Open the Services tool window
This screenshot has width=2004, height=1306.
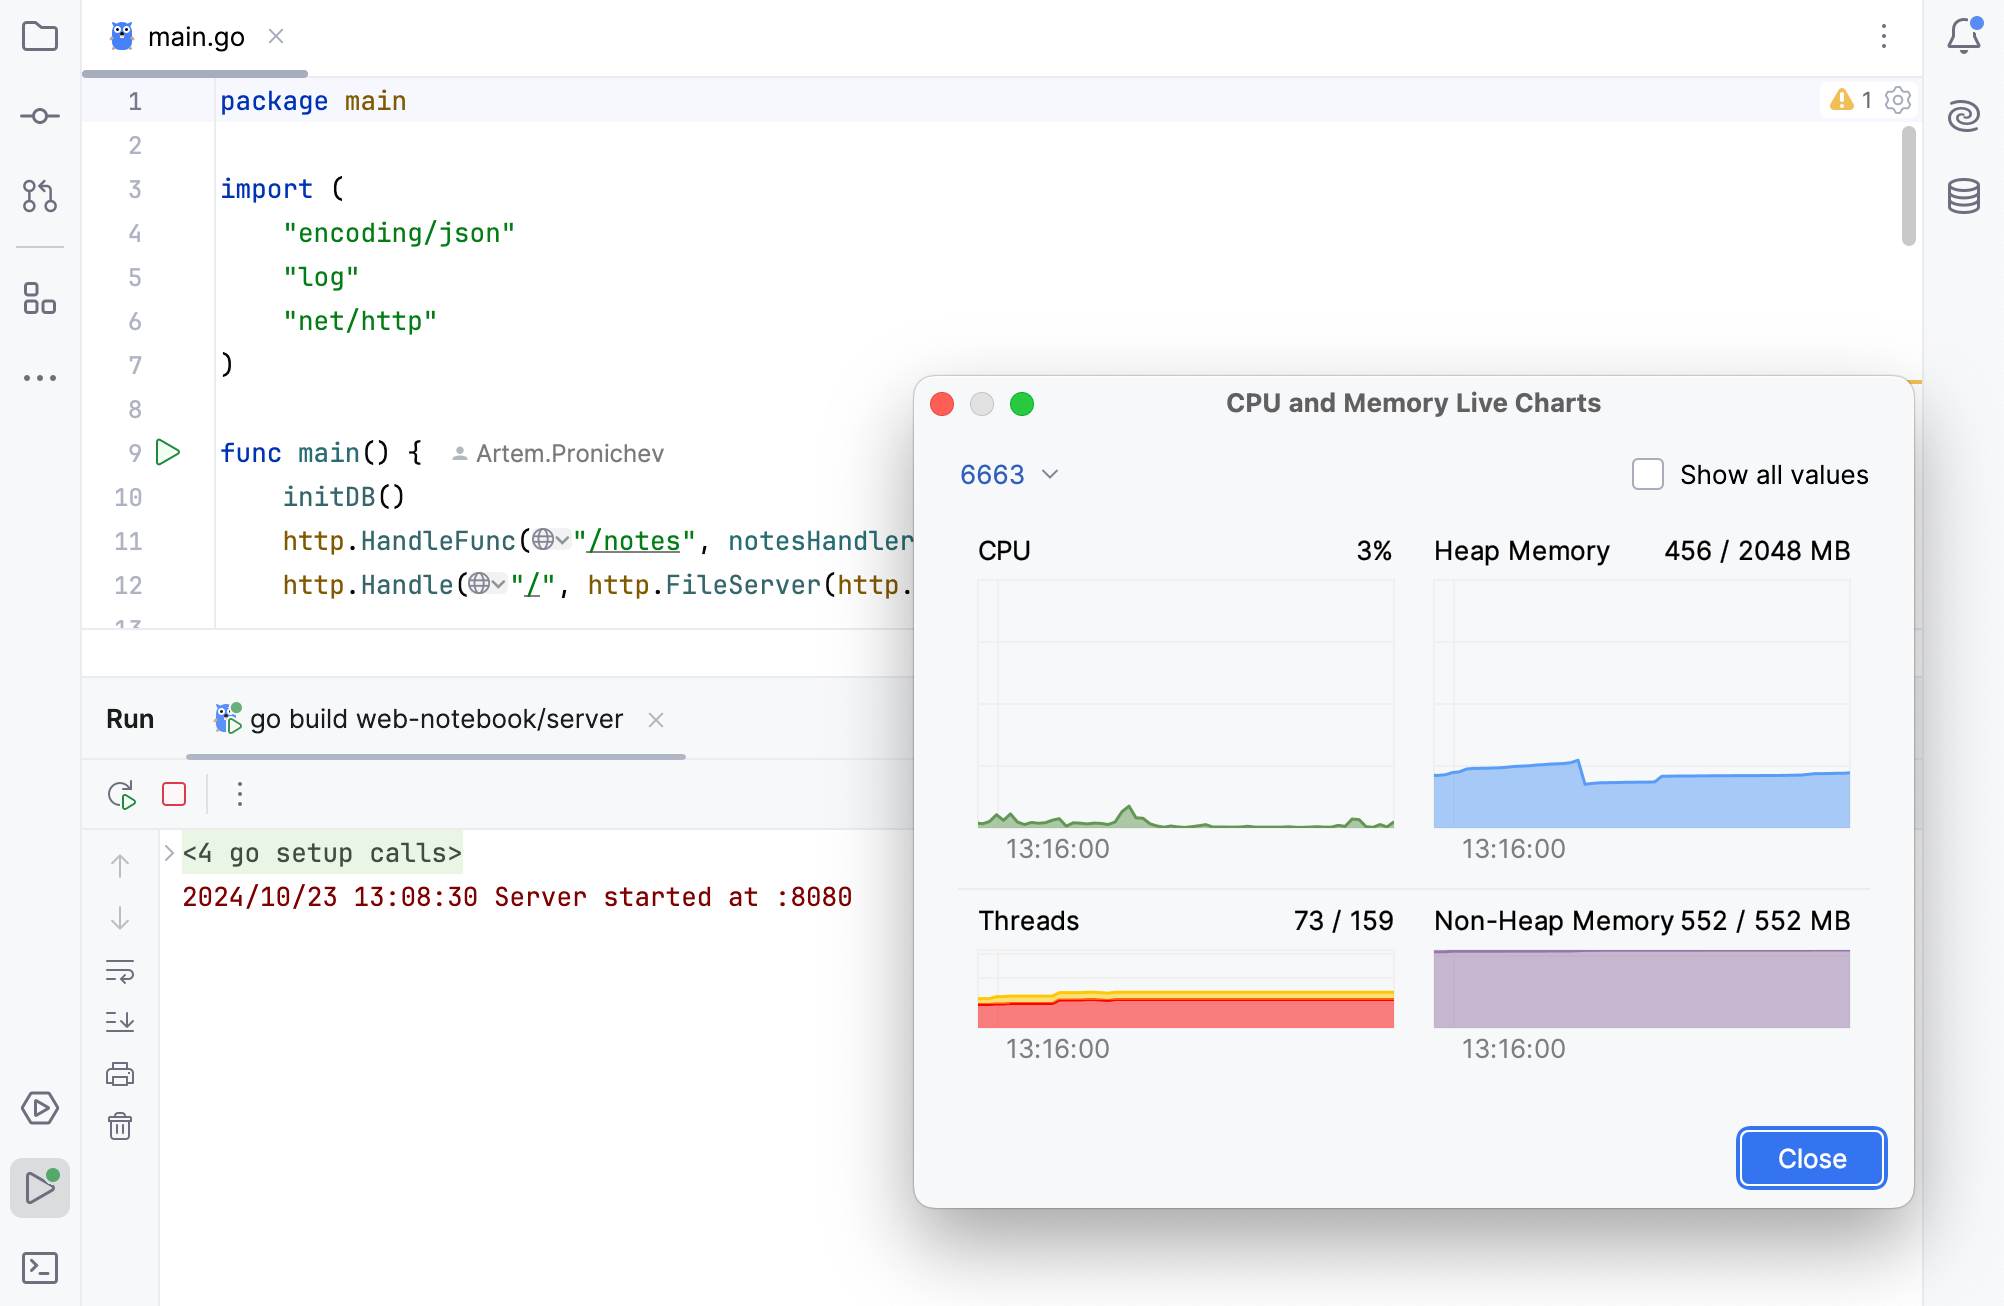(40, 1108)
